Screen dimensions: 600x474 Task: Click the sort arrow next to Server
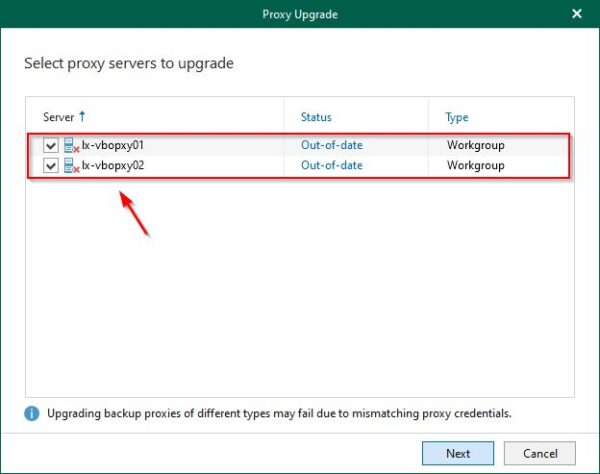click(x=82, y=116)
